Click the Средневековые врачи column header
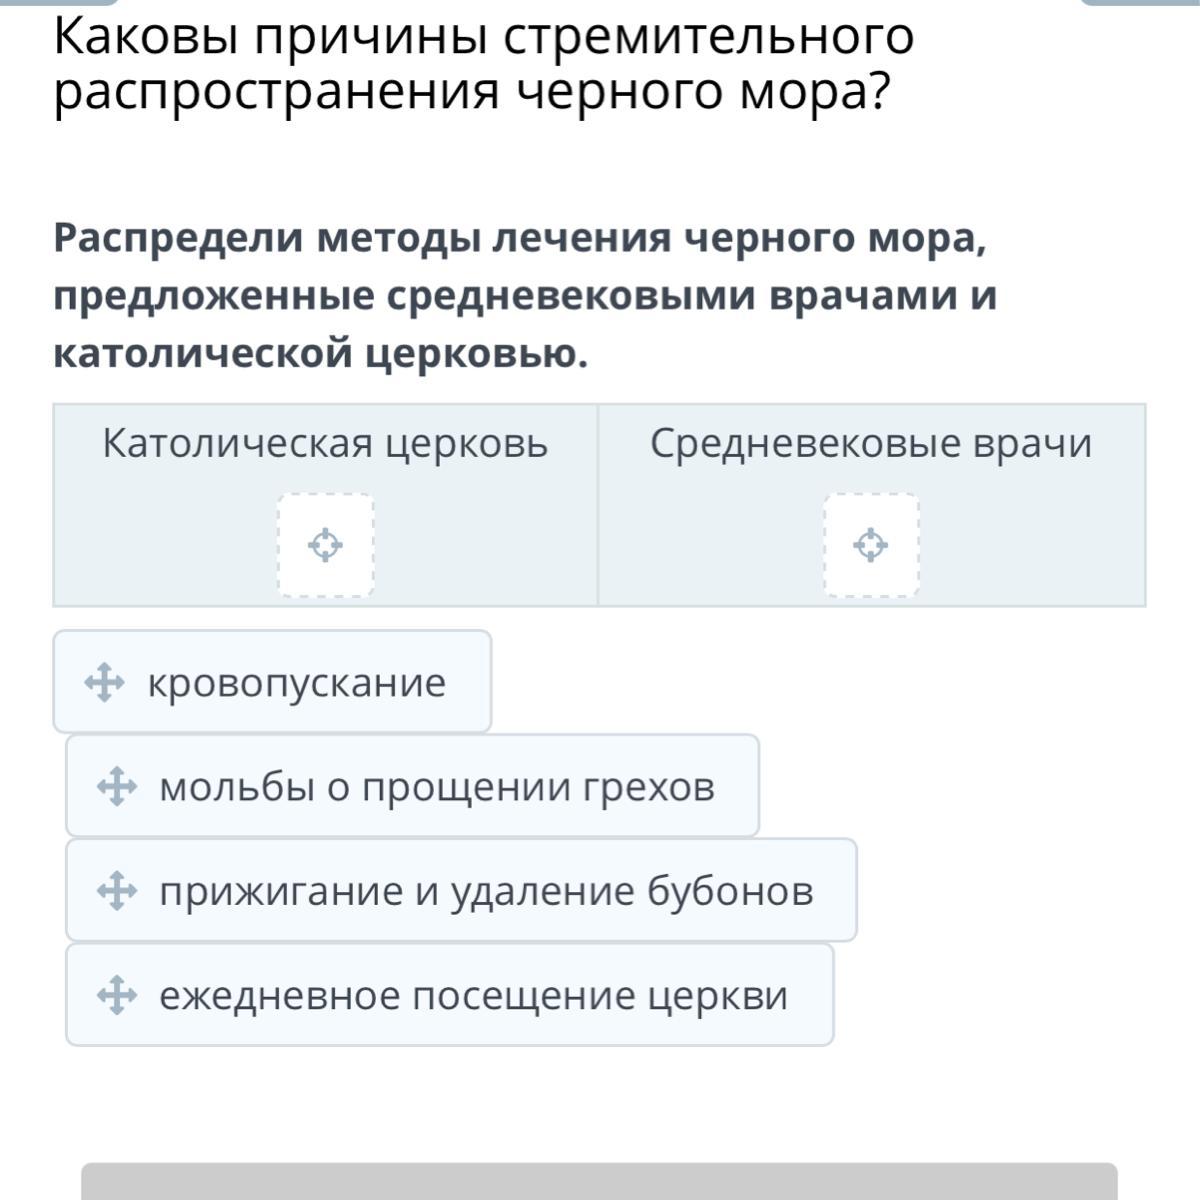Viewport: 1200px width, 1200px height. (871, 443)
